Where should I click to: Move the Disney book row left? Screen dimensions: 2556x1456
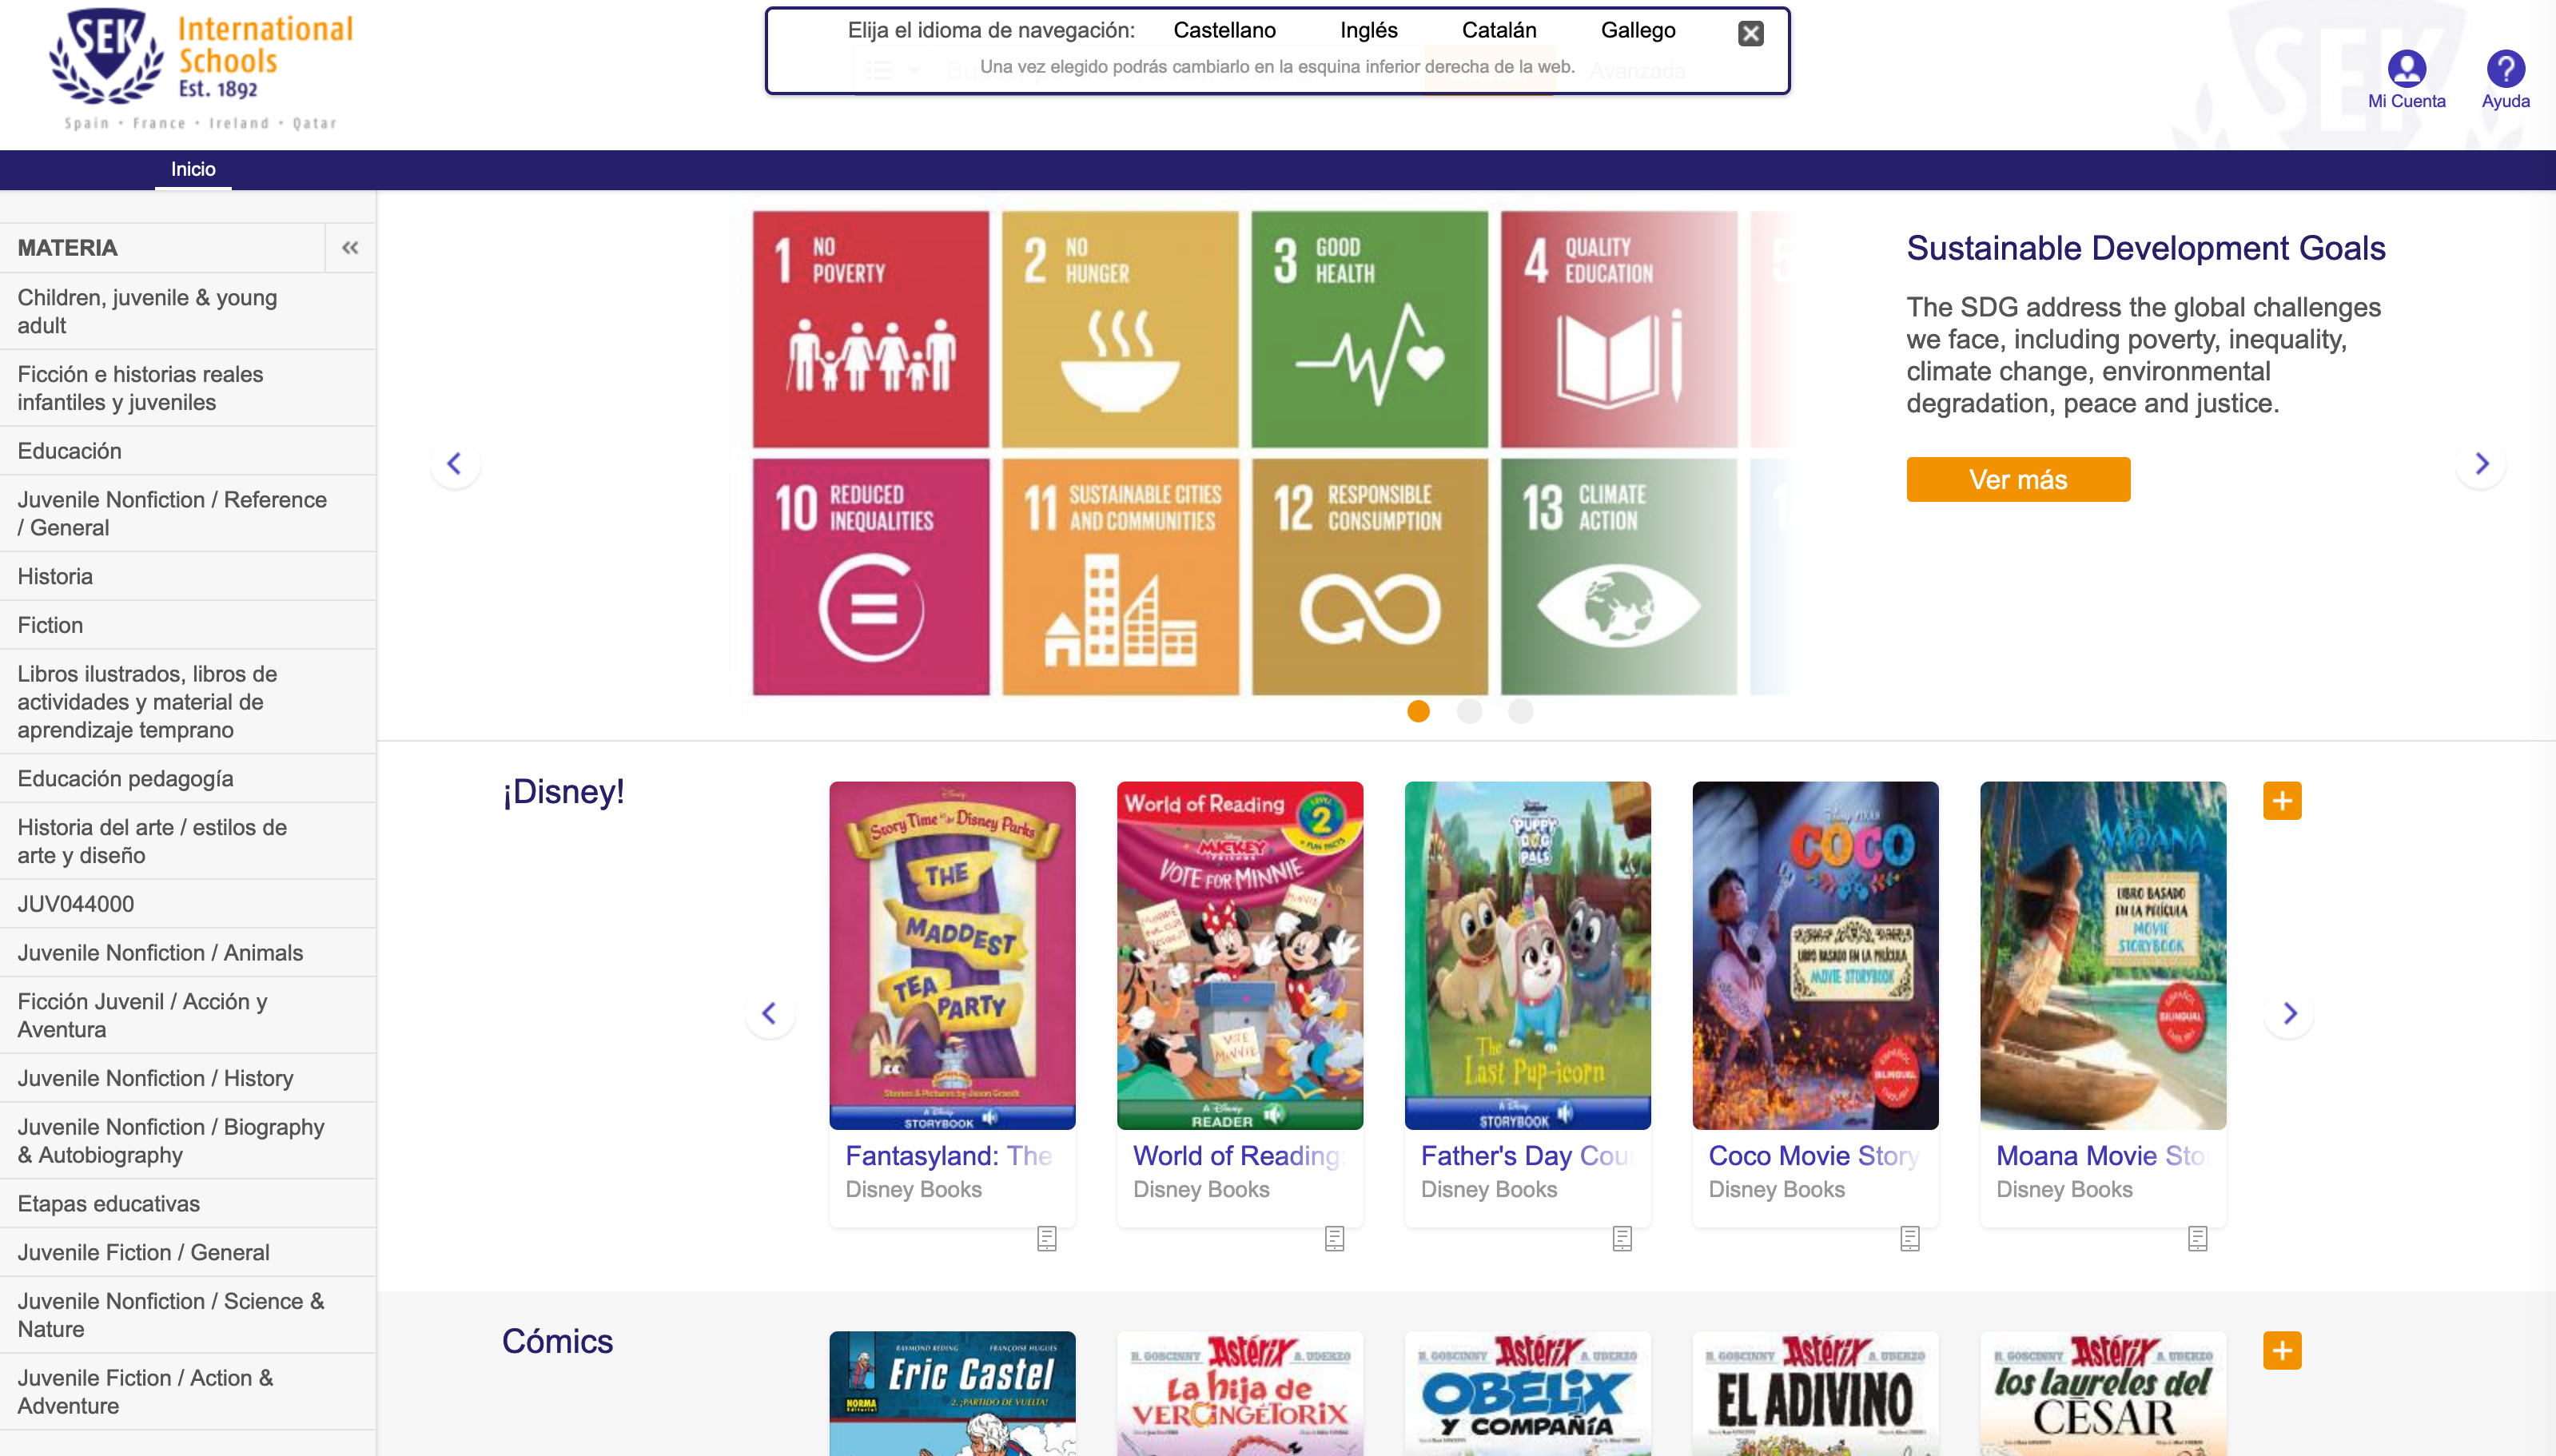pyautogui.click(x=769, y=1013)
